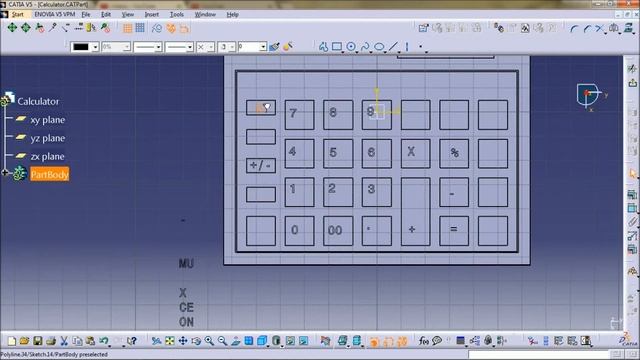Viewport: 640px width, 360px height.
Task: Toggle the orange Grid display icon
Action: [127, 28]
